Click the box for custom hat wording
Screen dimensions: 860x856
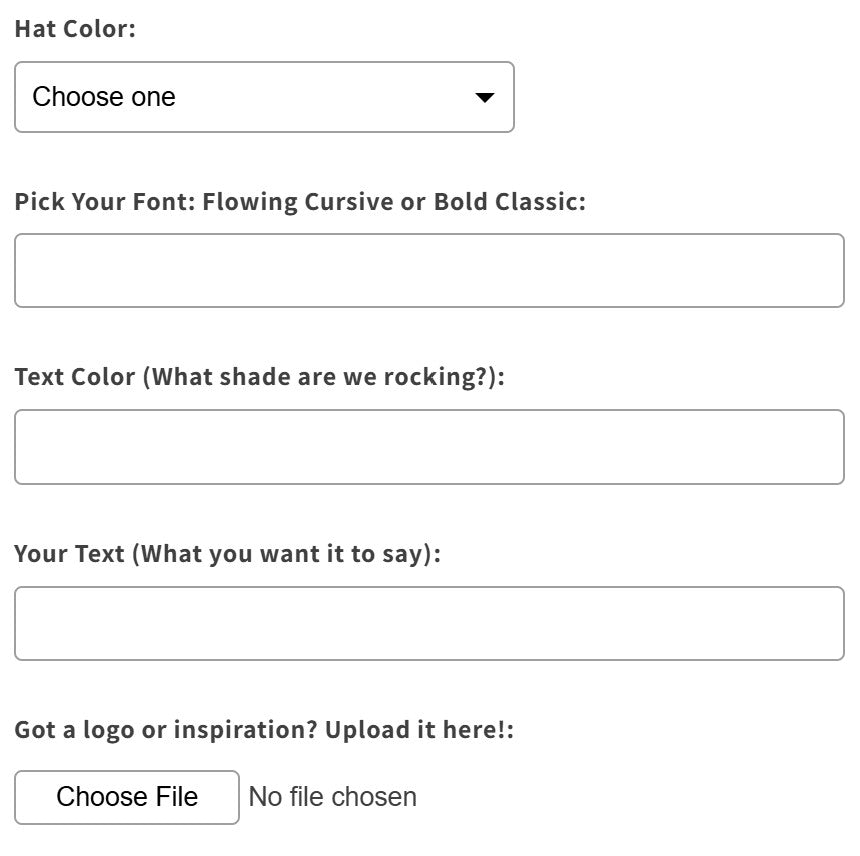coord(429,623)
